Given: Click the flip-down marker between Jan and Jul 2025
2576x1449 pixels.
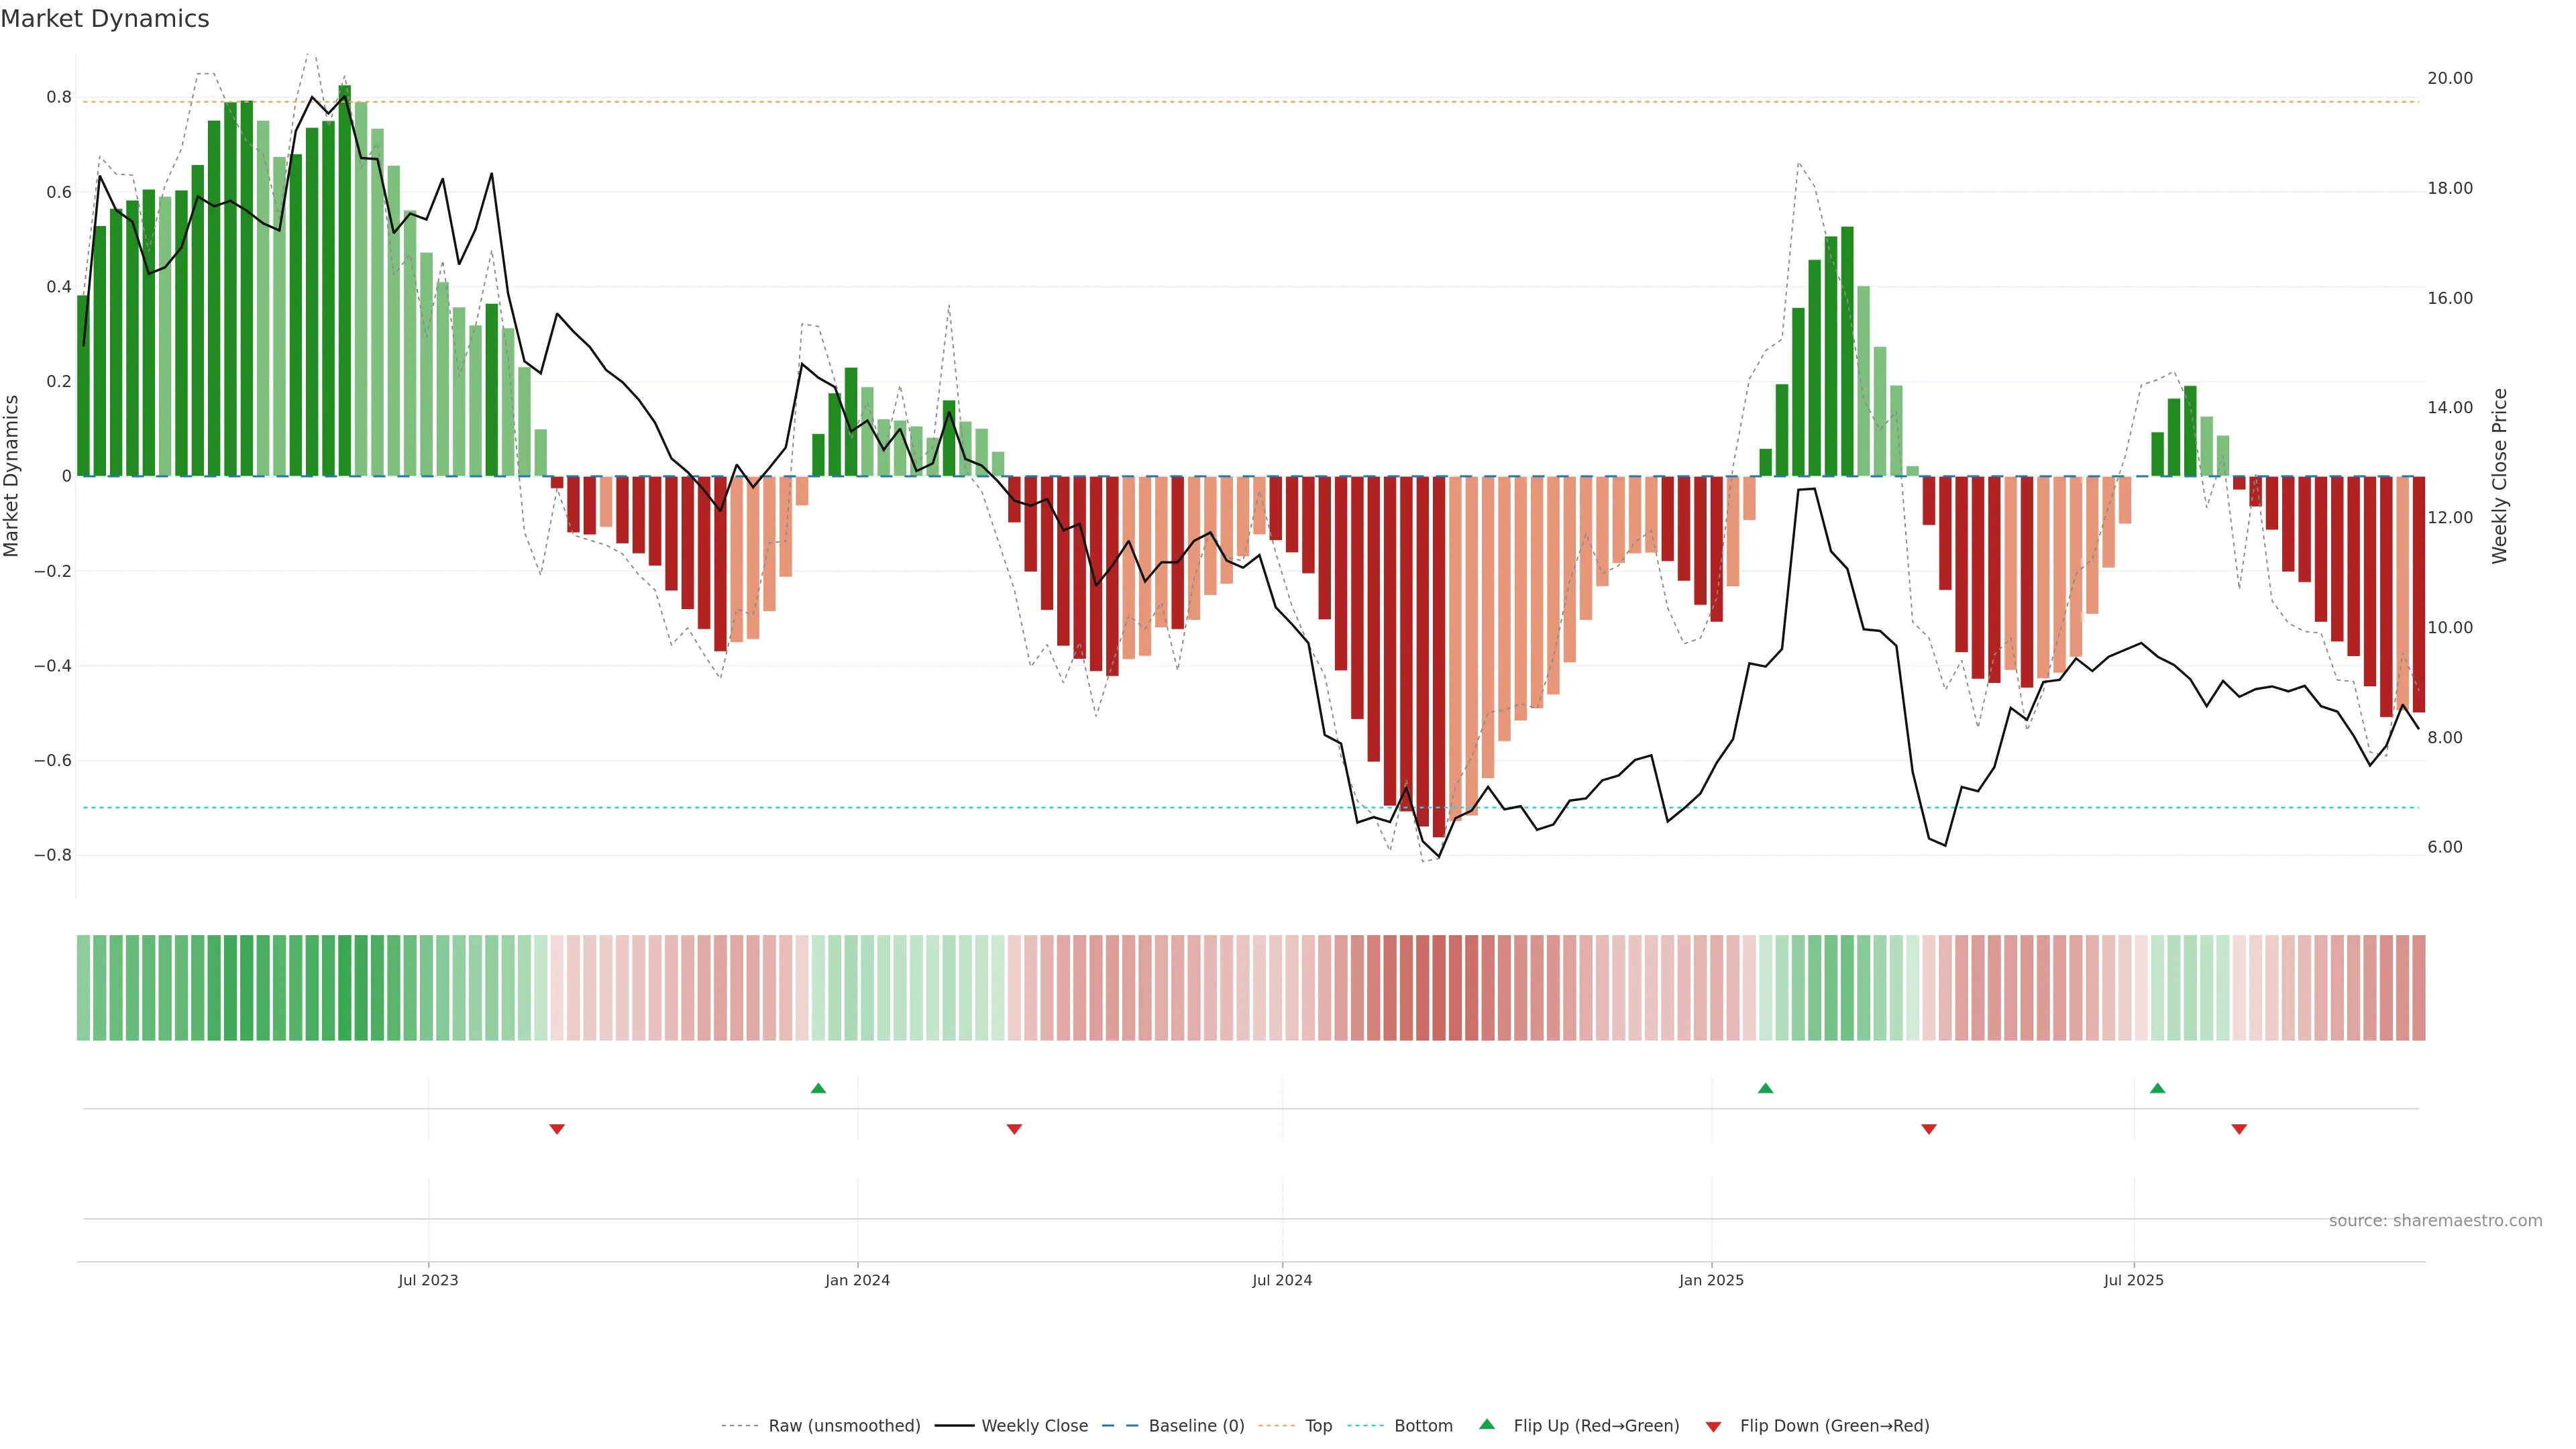Looking at the screenshot, I should pos(1929,1129).
